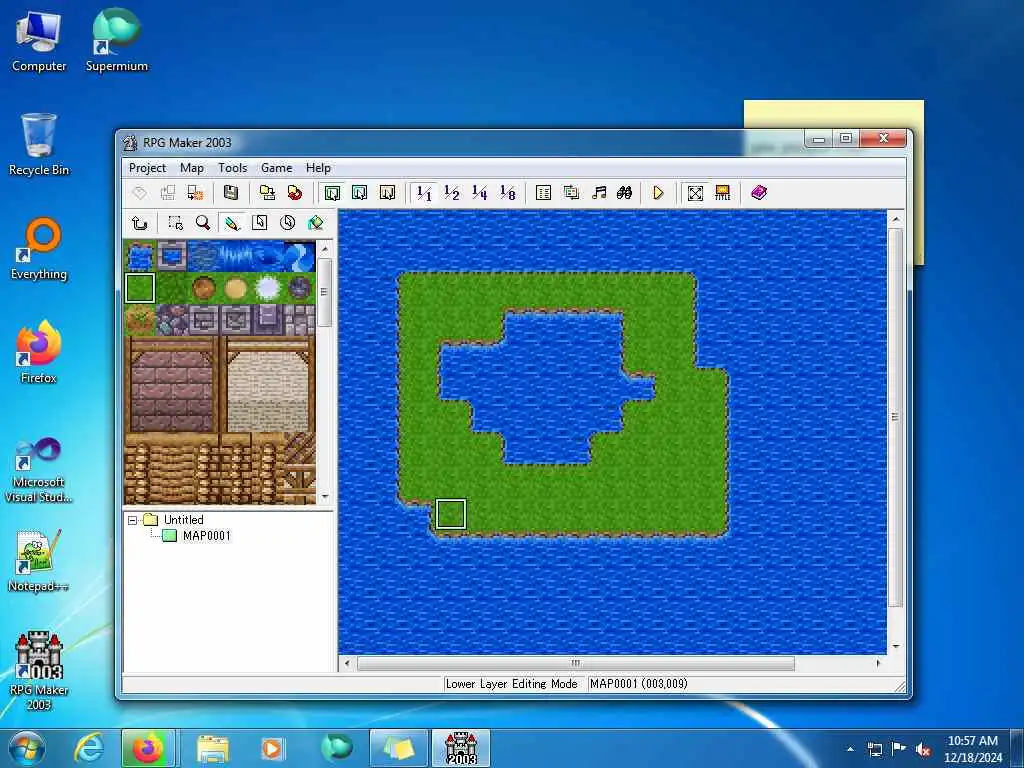
Task: Click map view's scroll-right arrow
Action: coord(878,664)
